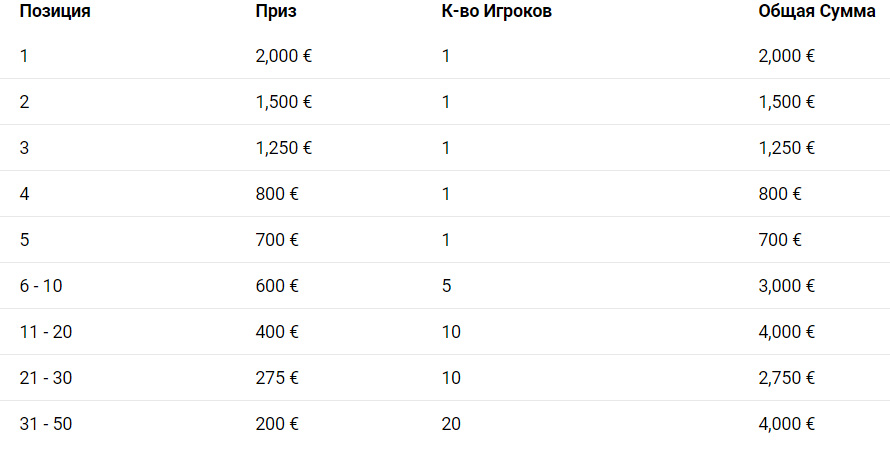Click the 600 € prize cell
Viewport: 890px width, 457px height.
(277, 286)
